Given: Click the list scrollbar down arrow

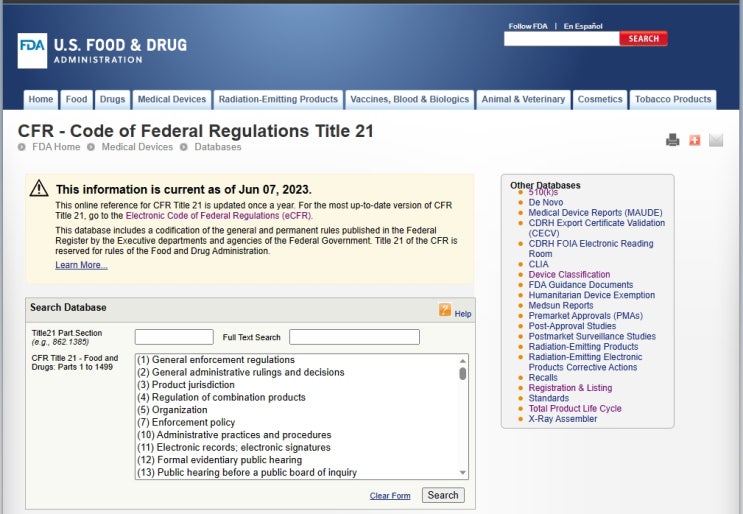Looking at the screenshot, I should 462,472.
